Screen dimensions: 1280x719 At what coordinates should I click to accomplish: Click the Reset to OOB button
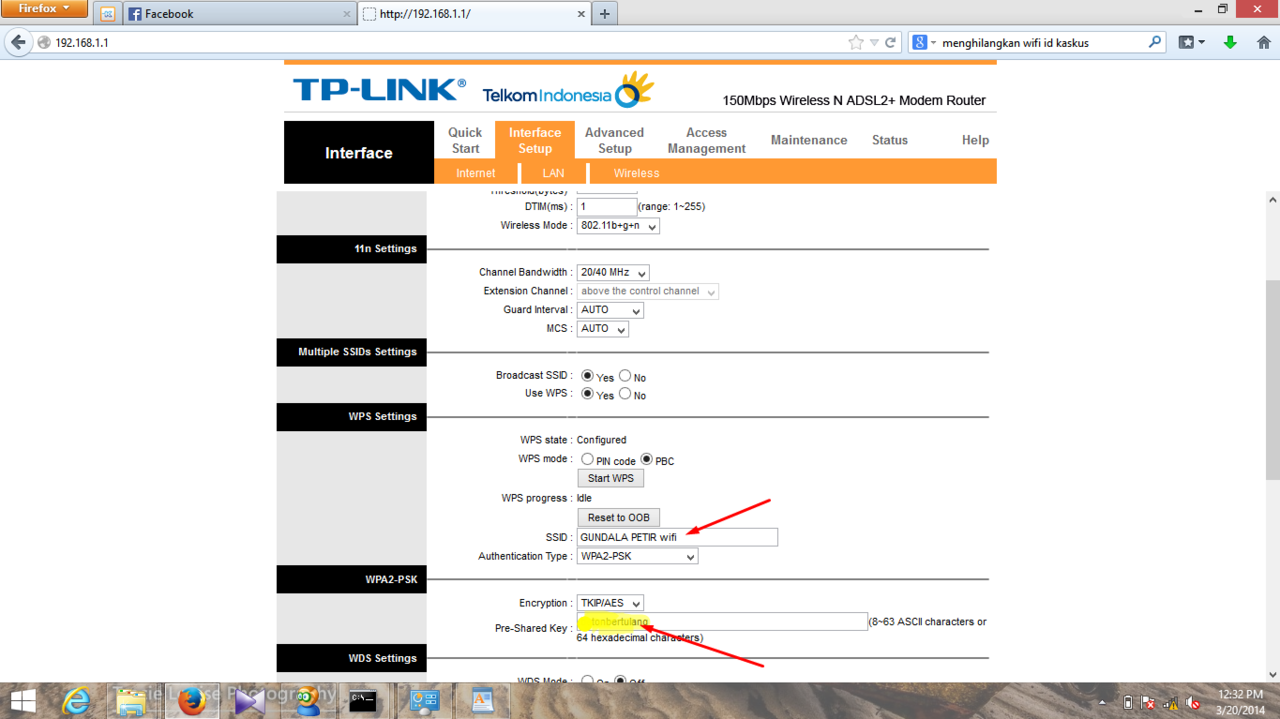tap(619, 517)
